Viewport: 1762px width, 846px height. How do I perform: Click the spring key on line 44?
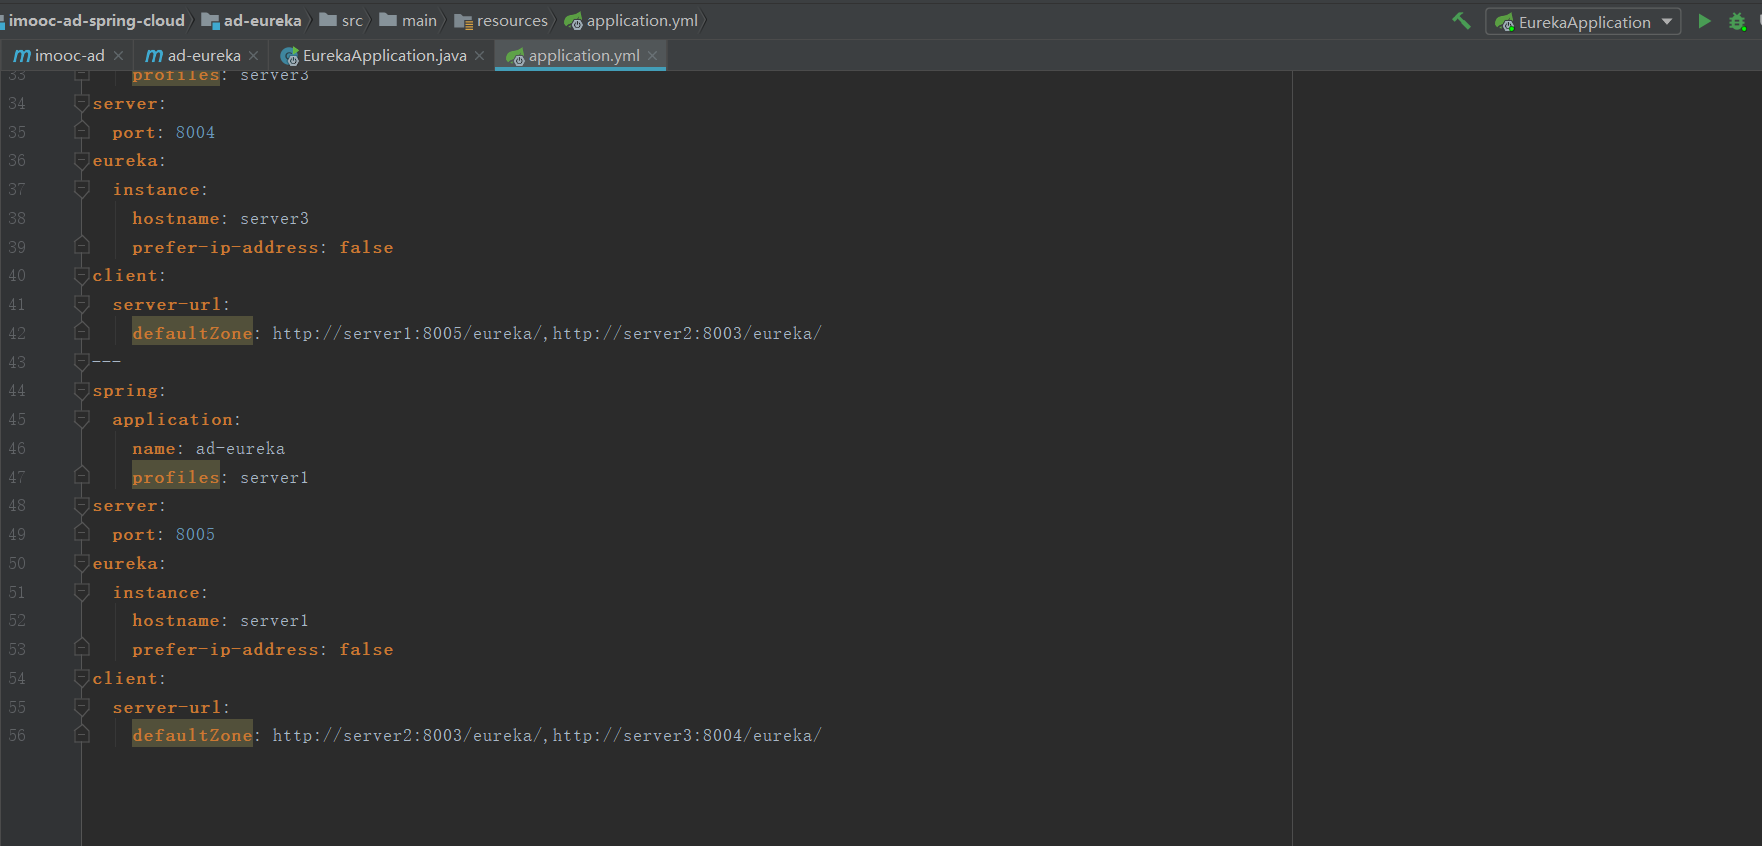coord(125,391)
